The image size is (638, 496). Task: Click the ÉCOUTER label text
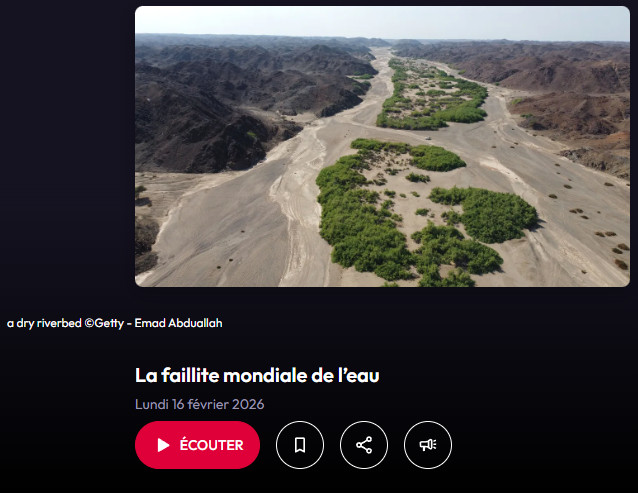click(x=211, y=445)
